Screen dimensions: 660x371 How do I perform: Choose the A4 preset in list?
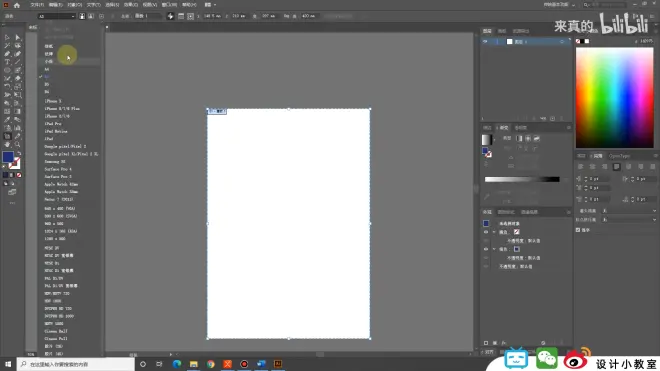coord(47,69)
